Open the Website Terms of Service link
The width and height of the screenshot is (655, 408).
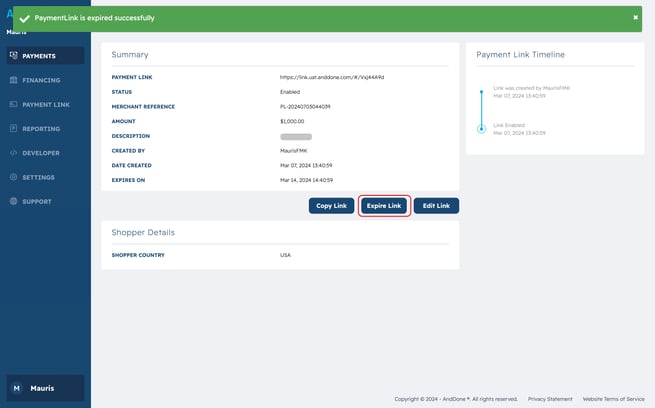613,399
